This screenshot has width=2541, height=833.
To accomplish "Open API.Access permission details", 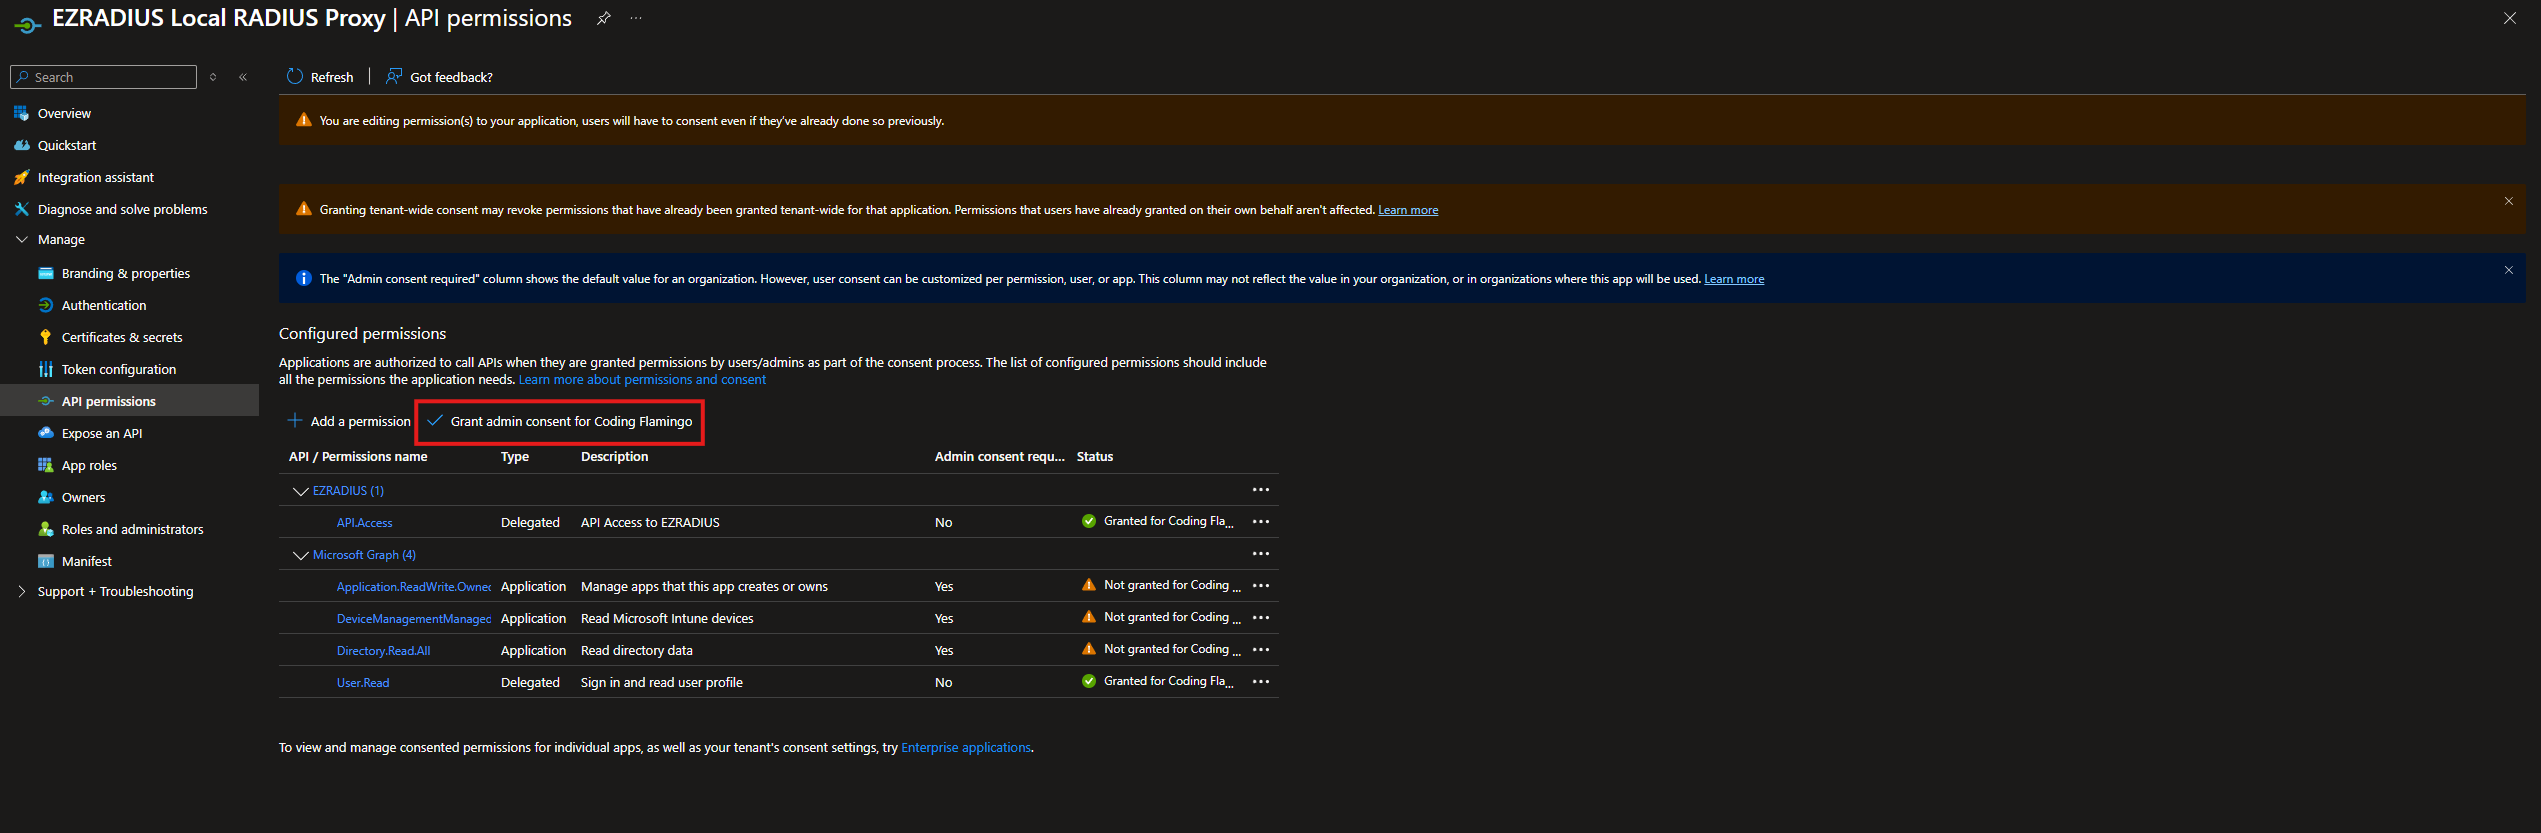I will click(x=364, y=523).
